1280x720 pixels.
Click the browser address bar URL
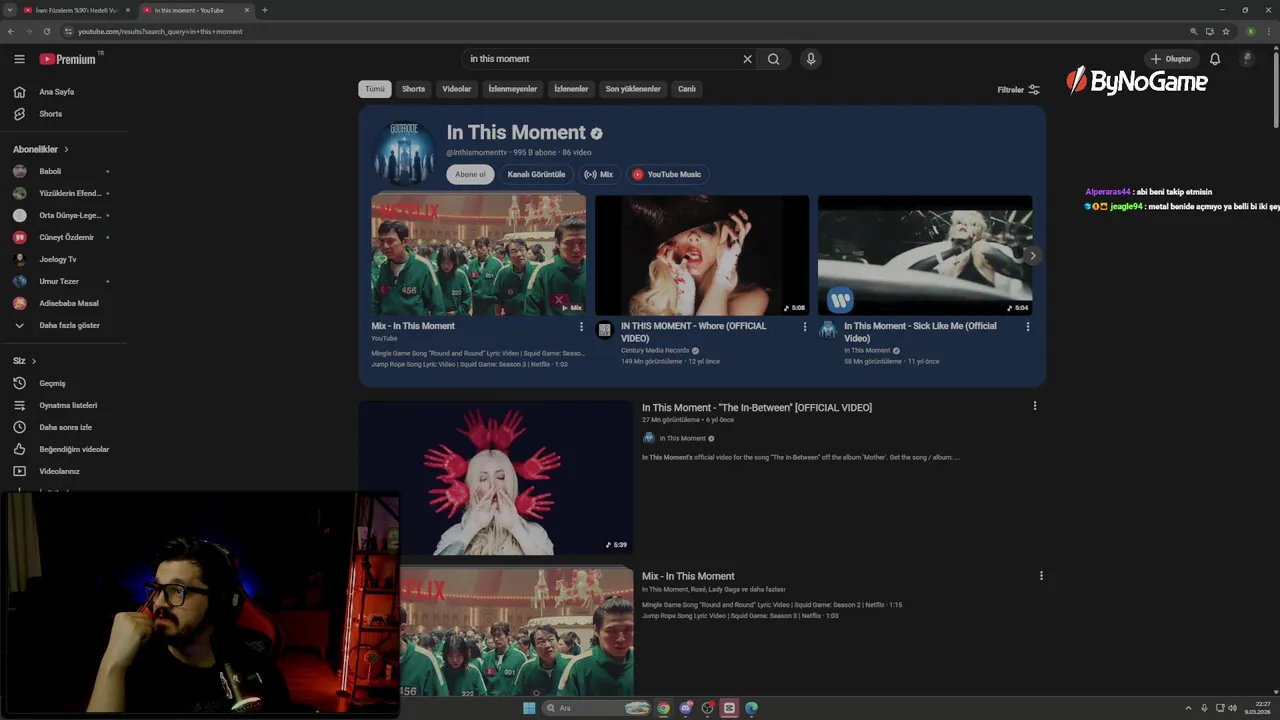[160, 31]
